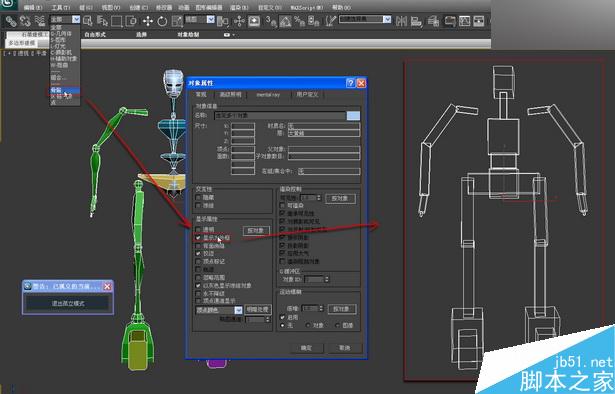Screen dimensions: 615x394
Task: Open the 视图 reference coordinate dropdown
Action: 211,19
